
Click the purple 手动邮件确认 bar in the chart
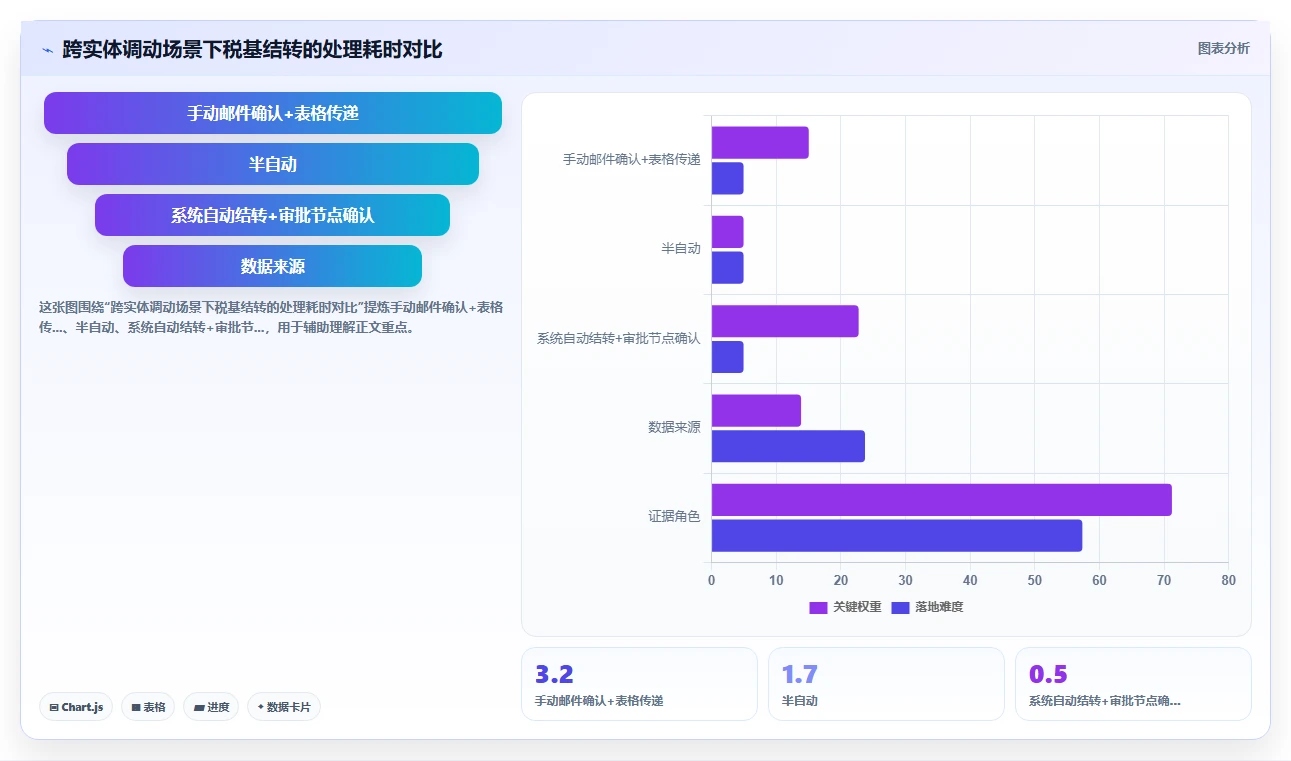pyautogui.click(x=760, y=143)
